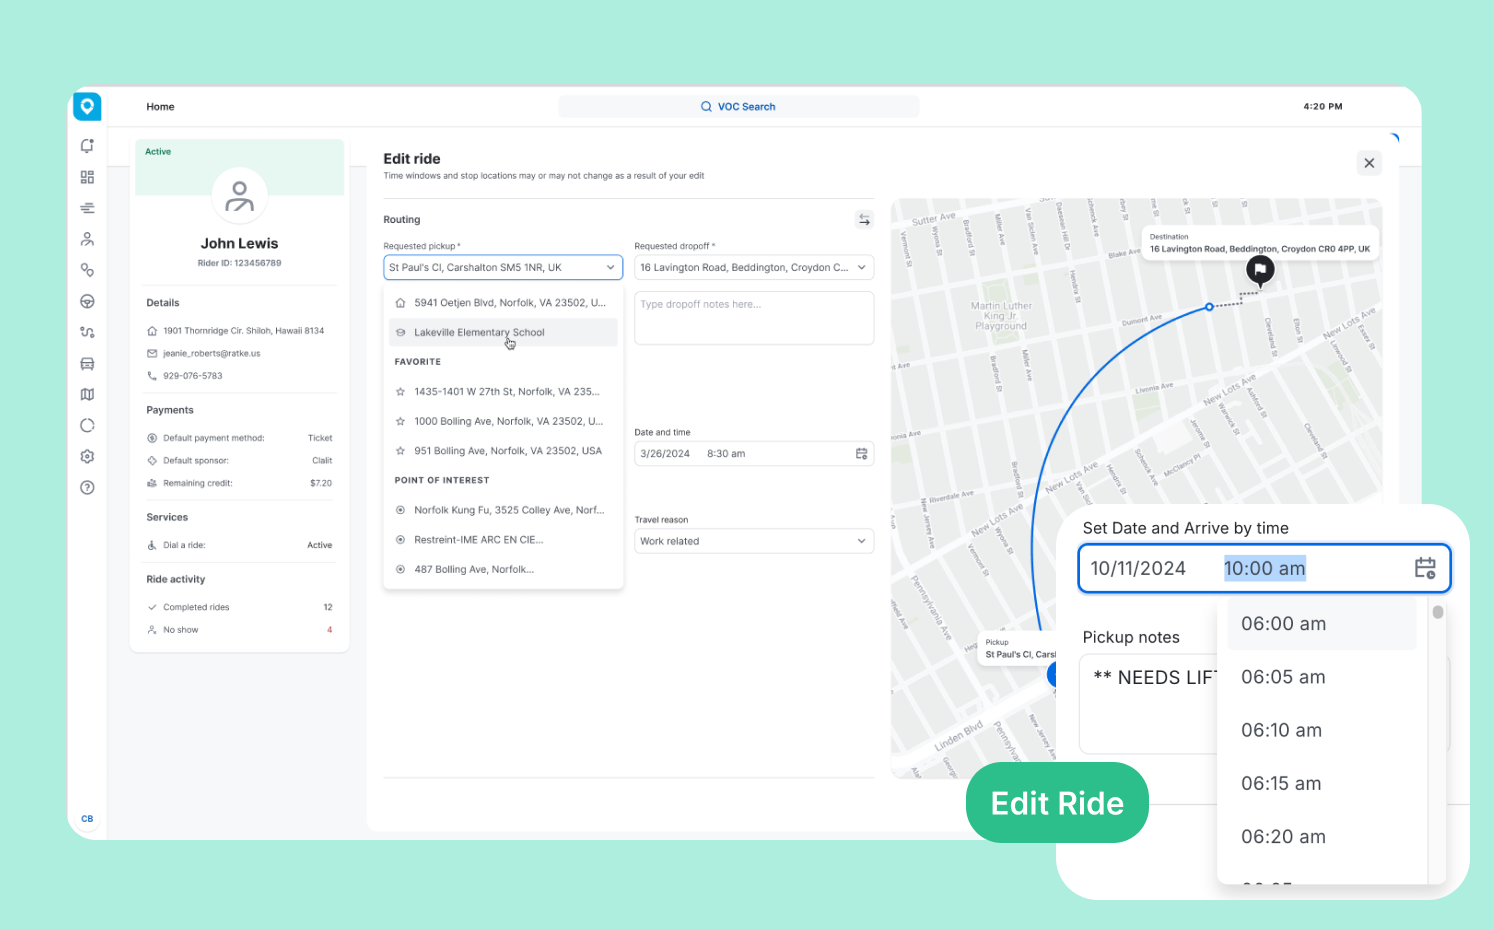
Task: Click the blue location pin app logo
Action: (x=87, y=105)
